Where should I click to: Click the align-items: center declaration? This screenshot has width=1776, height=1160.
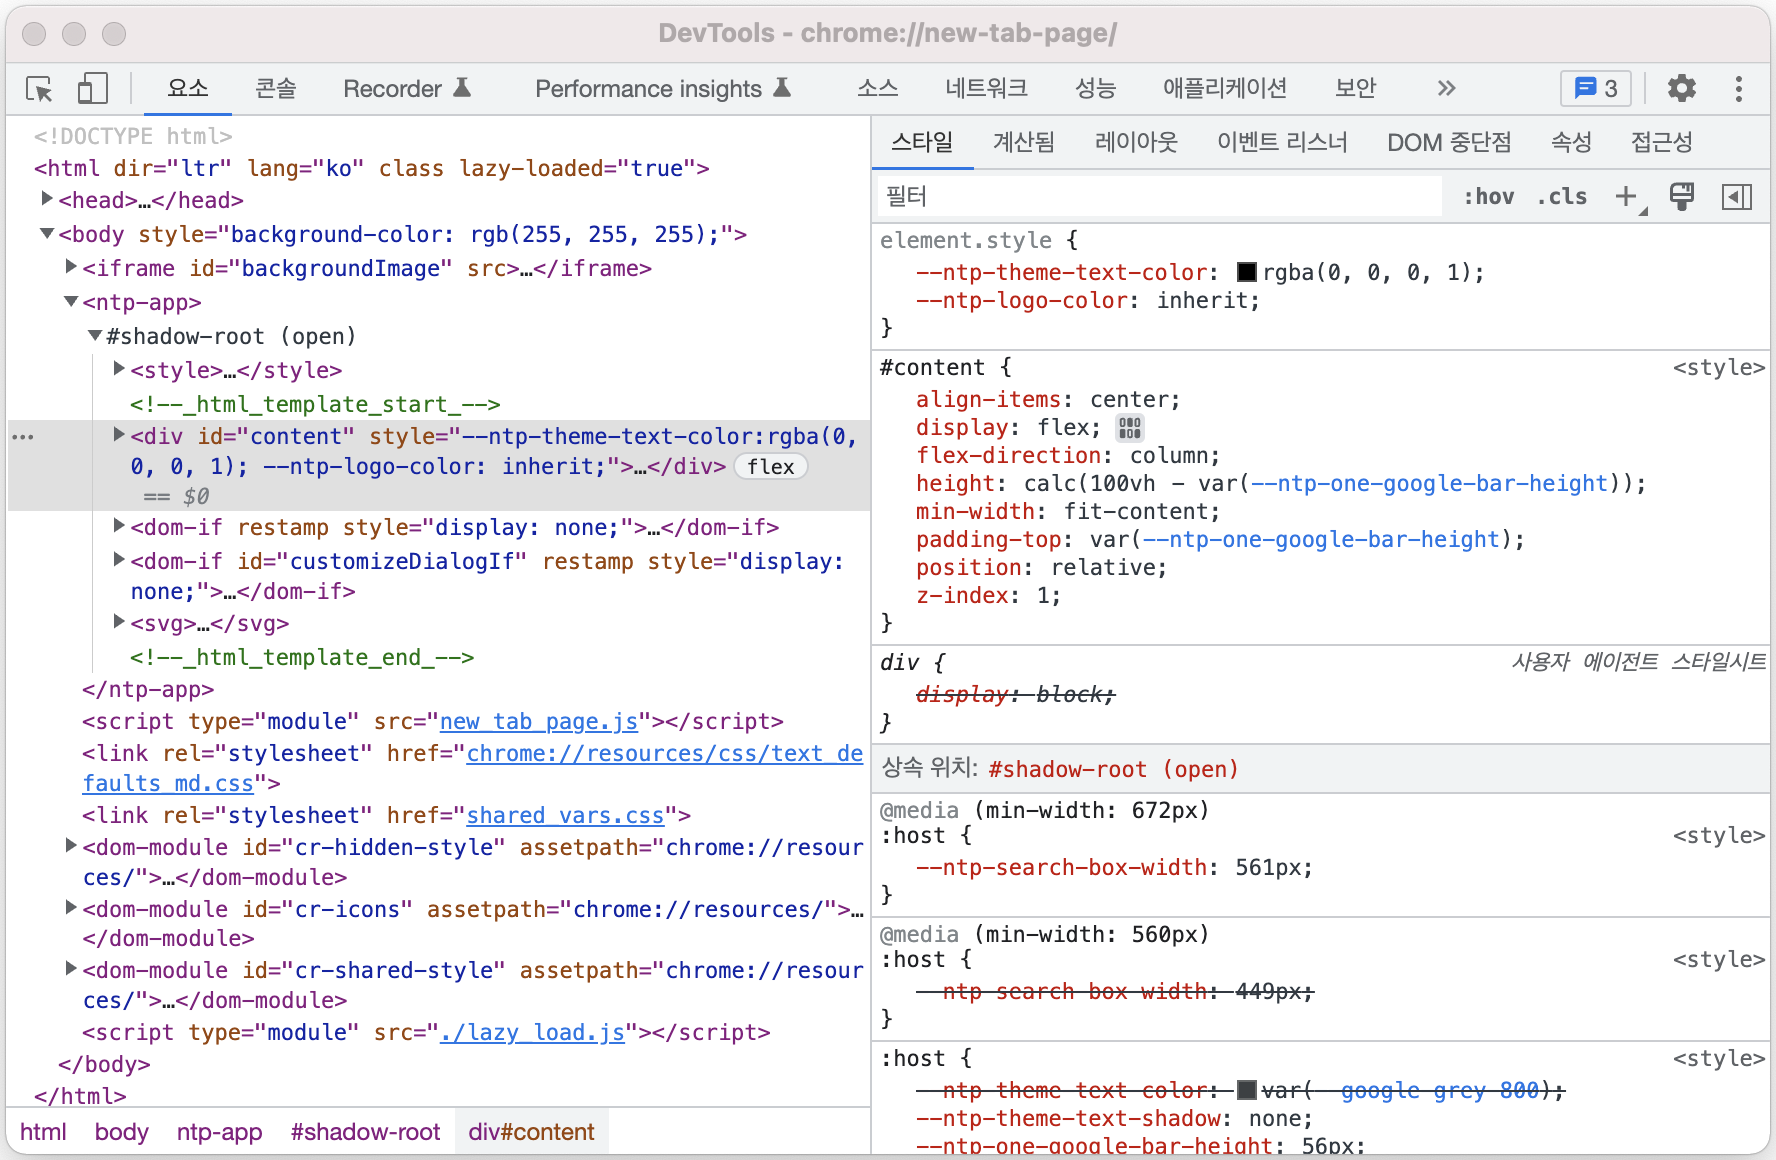click(x=1048, y=400)
